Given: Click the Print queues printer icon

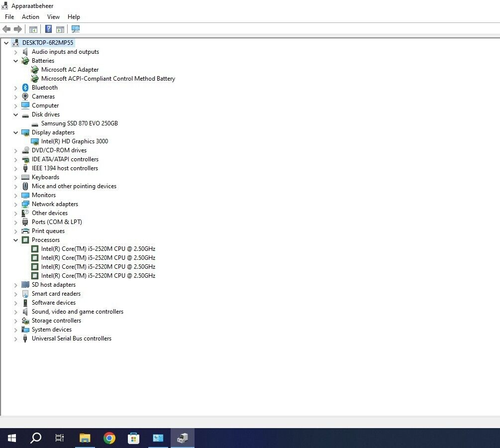Looking at the screenshot, I should 25,231.
